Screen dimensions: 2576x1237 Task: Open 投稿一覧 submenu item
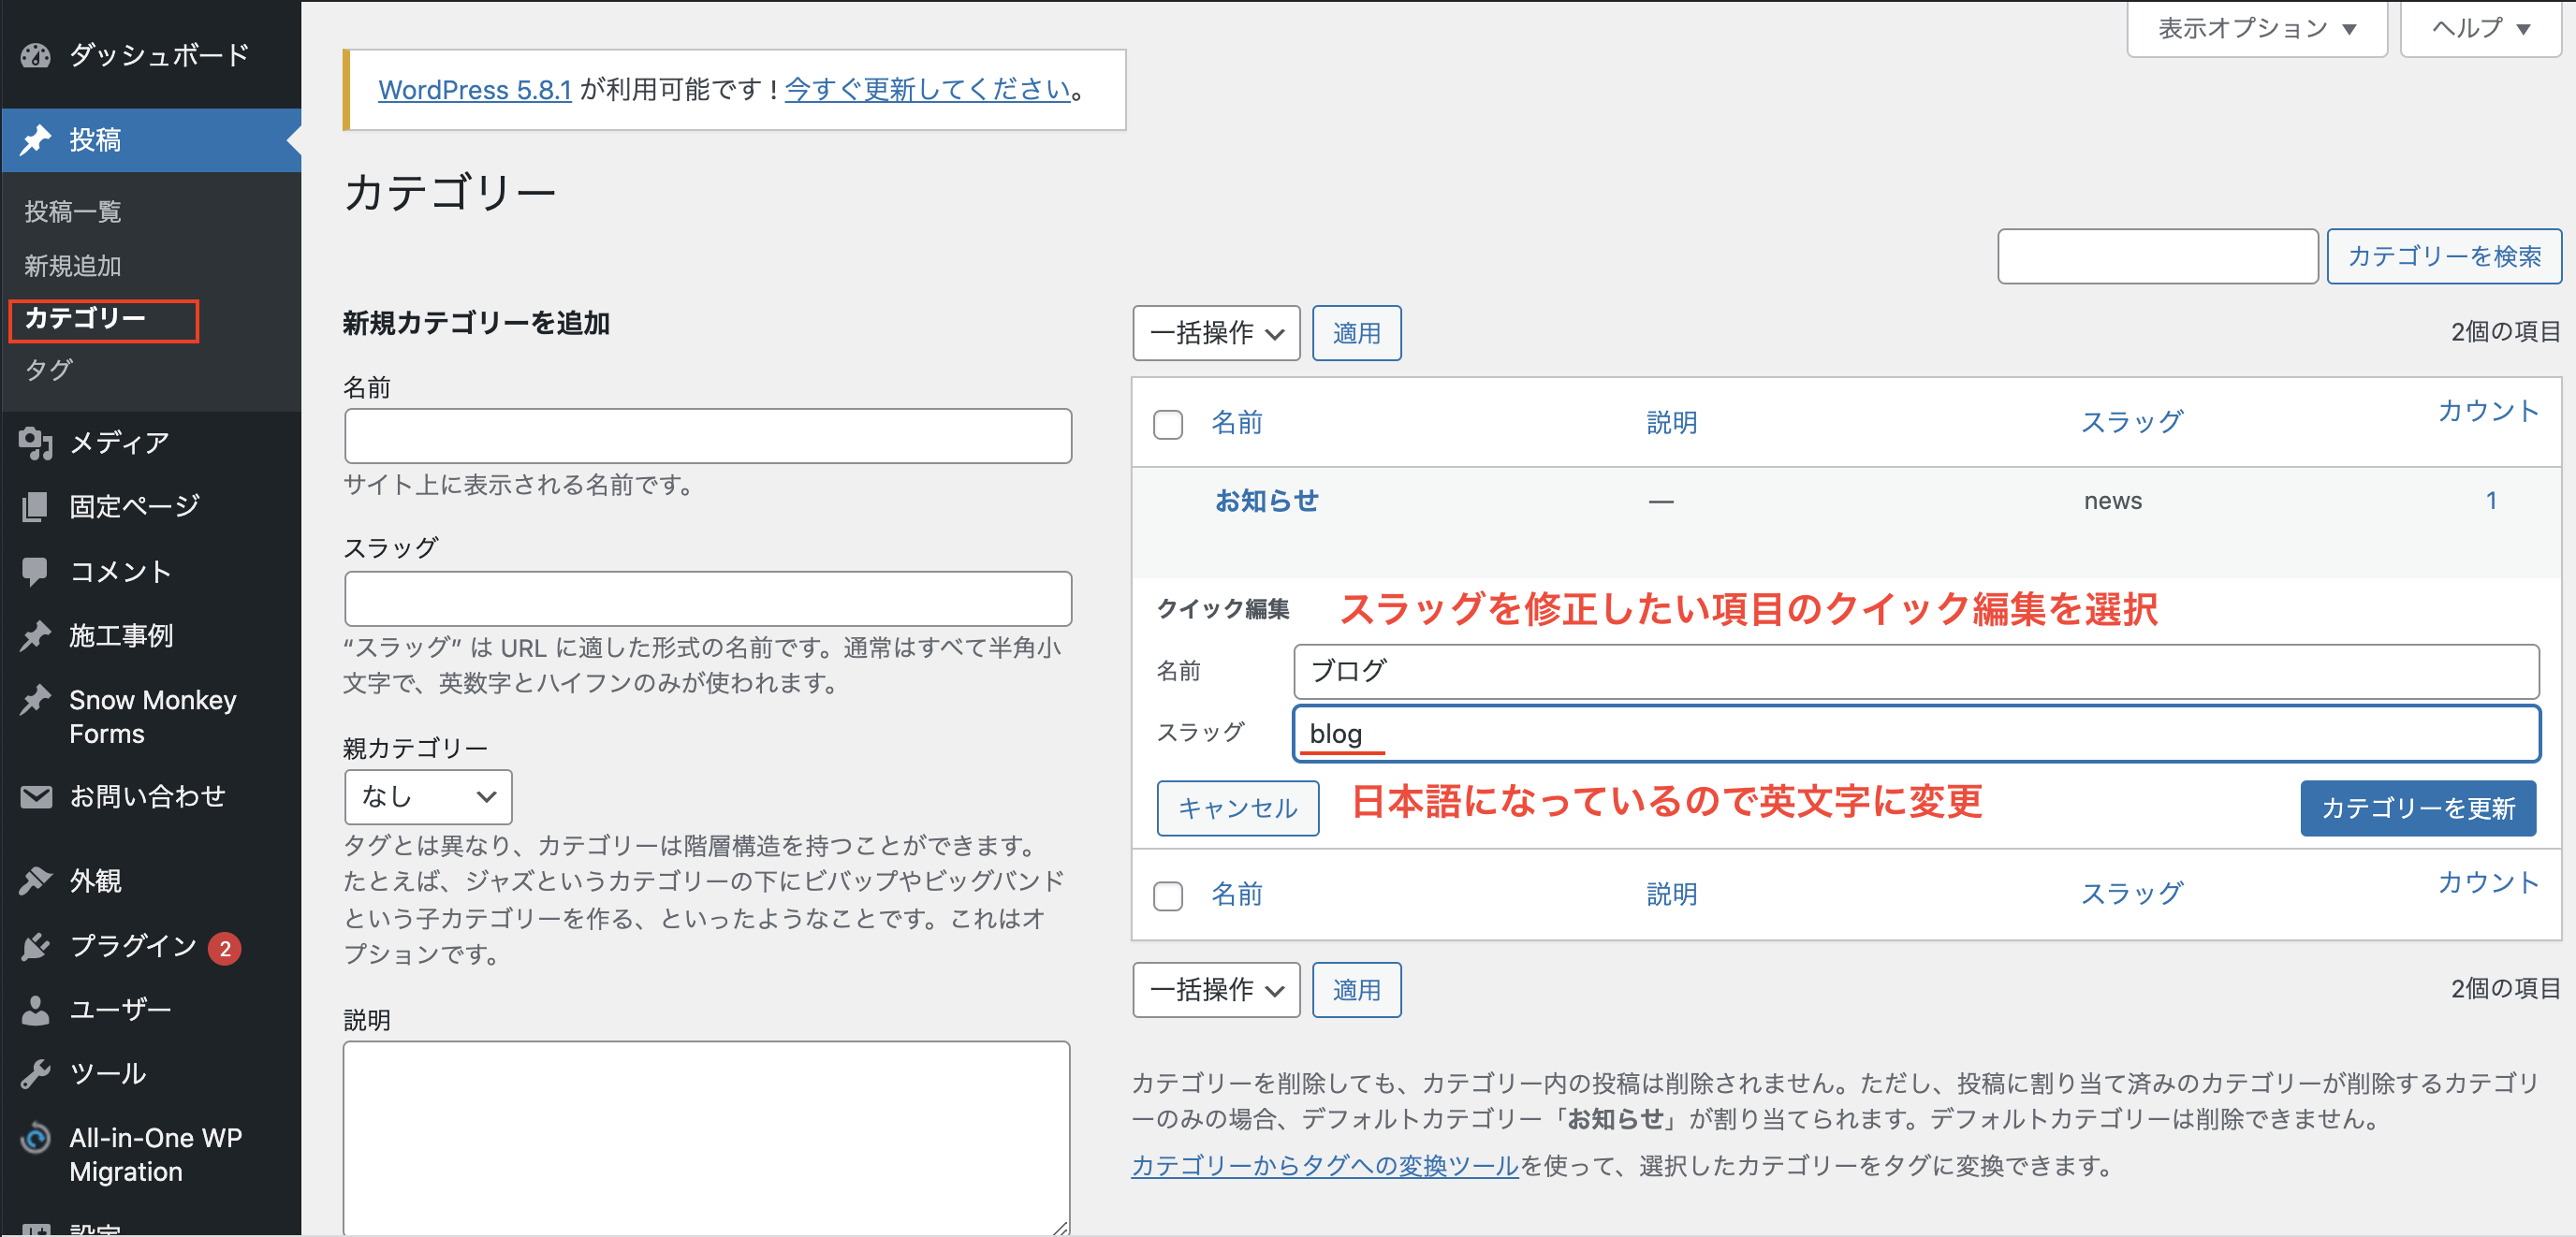[x=73, y=212]
